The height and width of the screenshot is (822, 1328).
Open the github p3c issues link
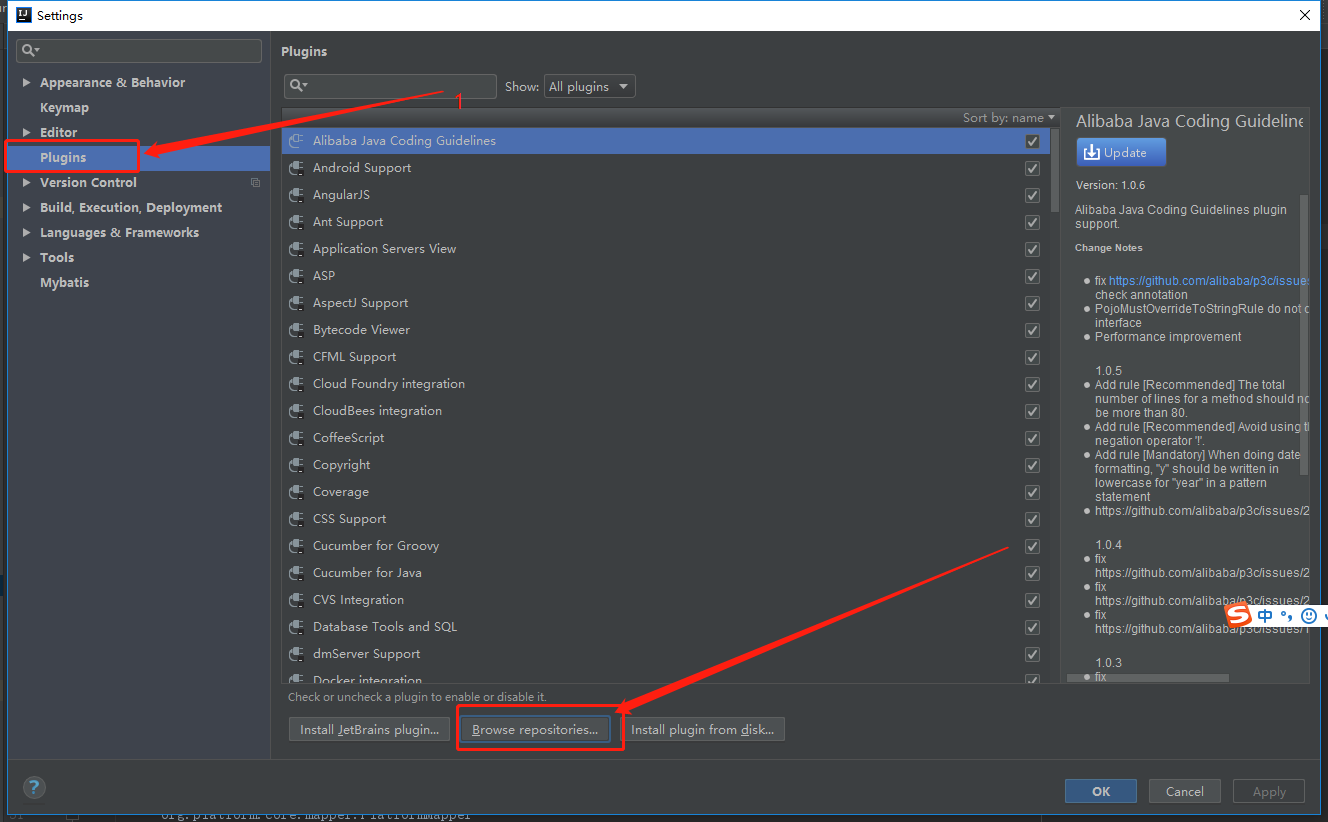[x=1209, y=281]
